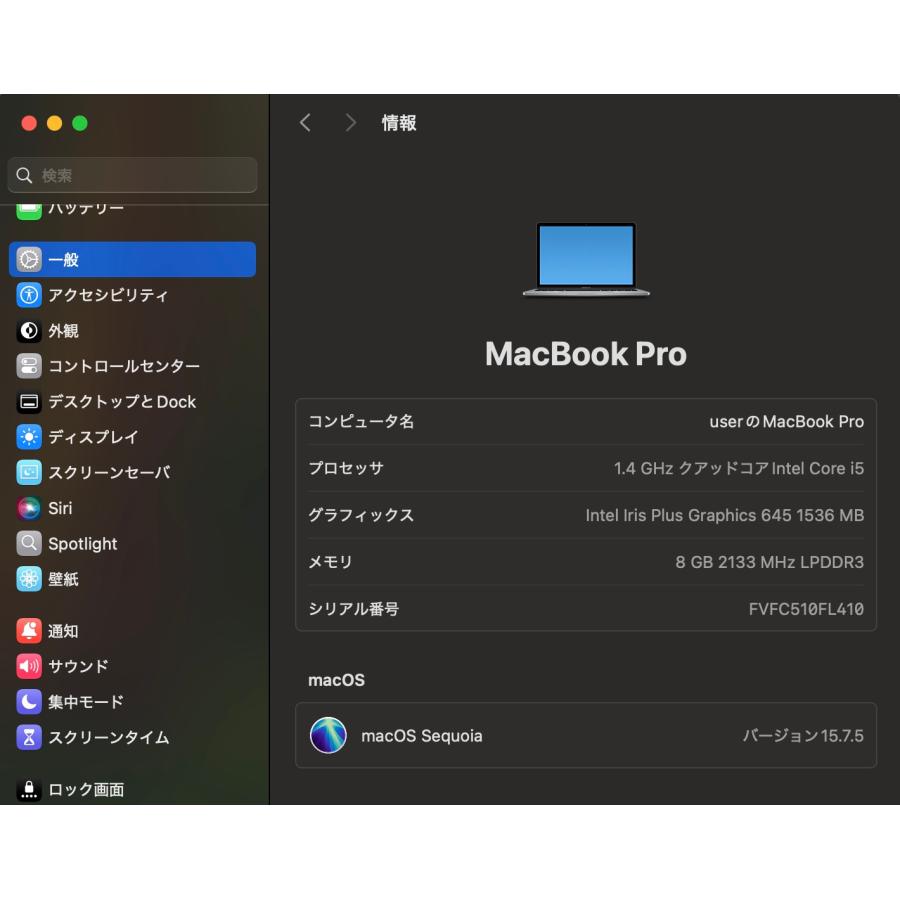Click the macOS Sequoia logo icon
The height and width of the screenshot is (900, 900).
[328, 735]
